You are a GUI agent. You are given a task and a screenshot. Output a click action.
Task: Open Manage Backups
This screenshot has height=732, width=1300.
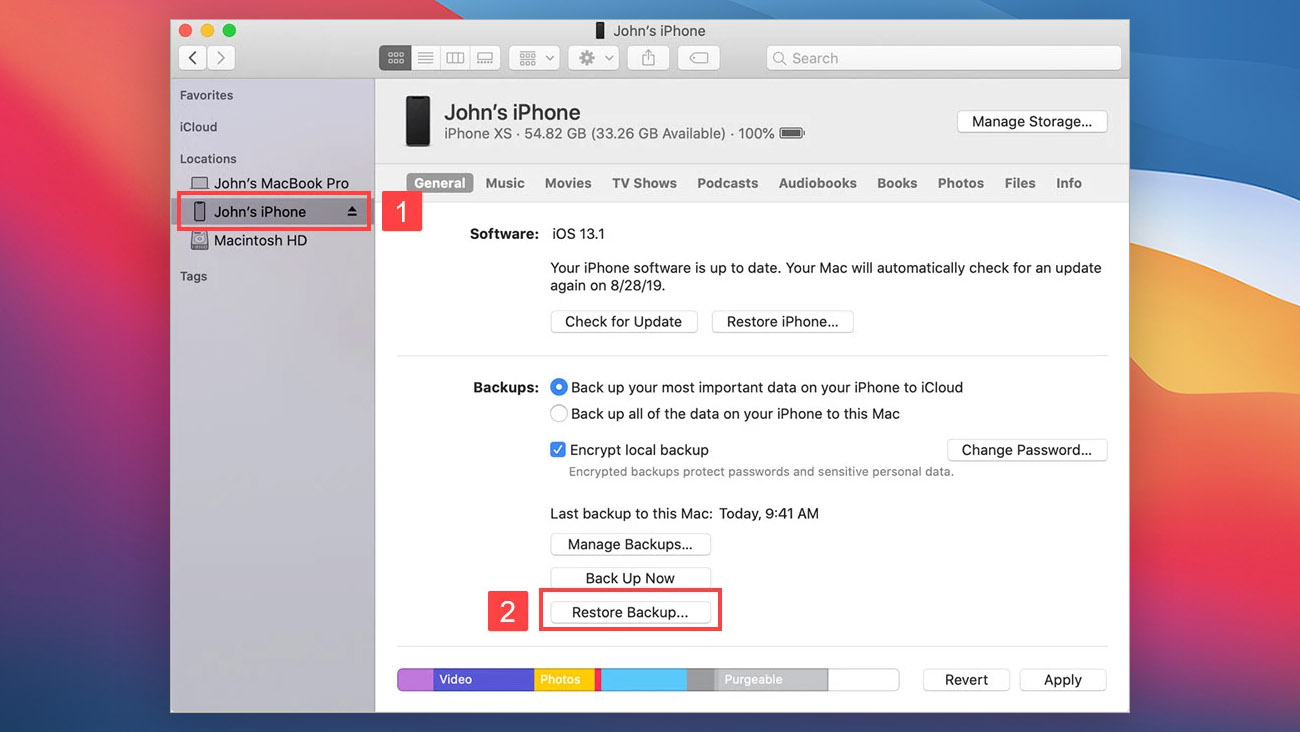pos(630,544)
